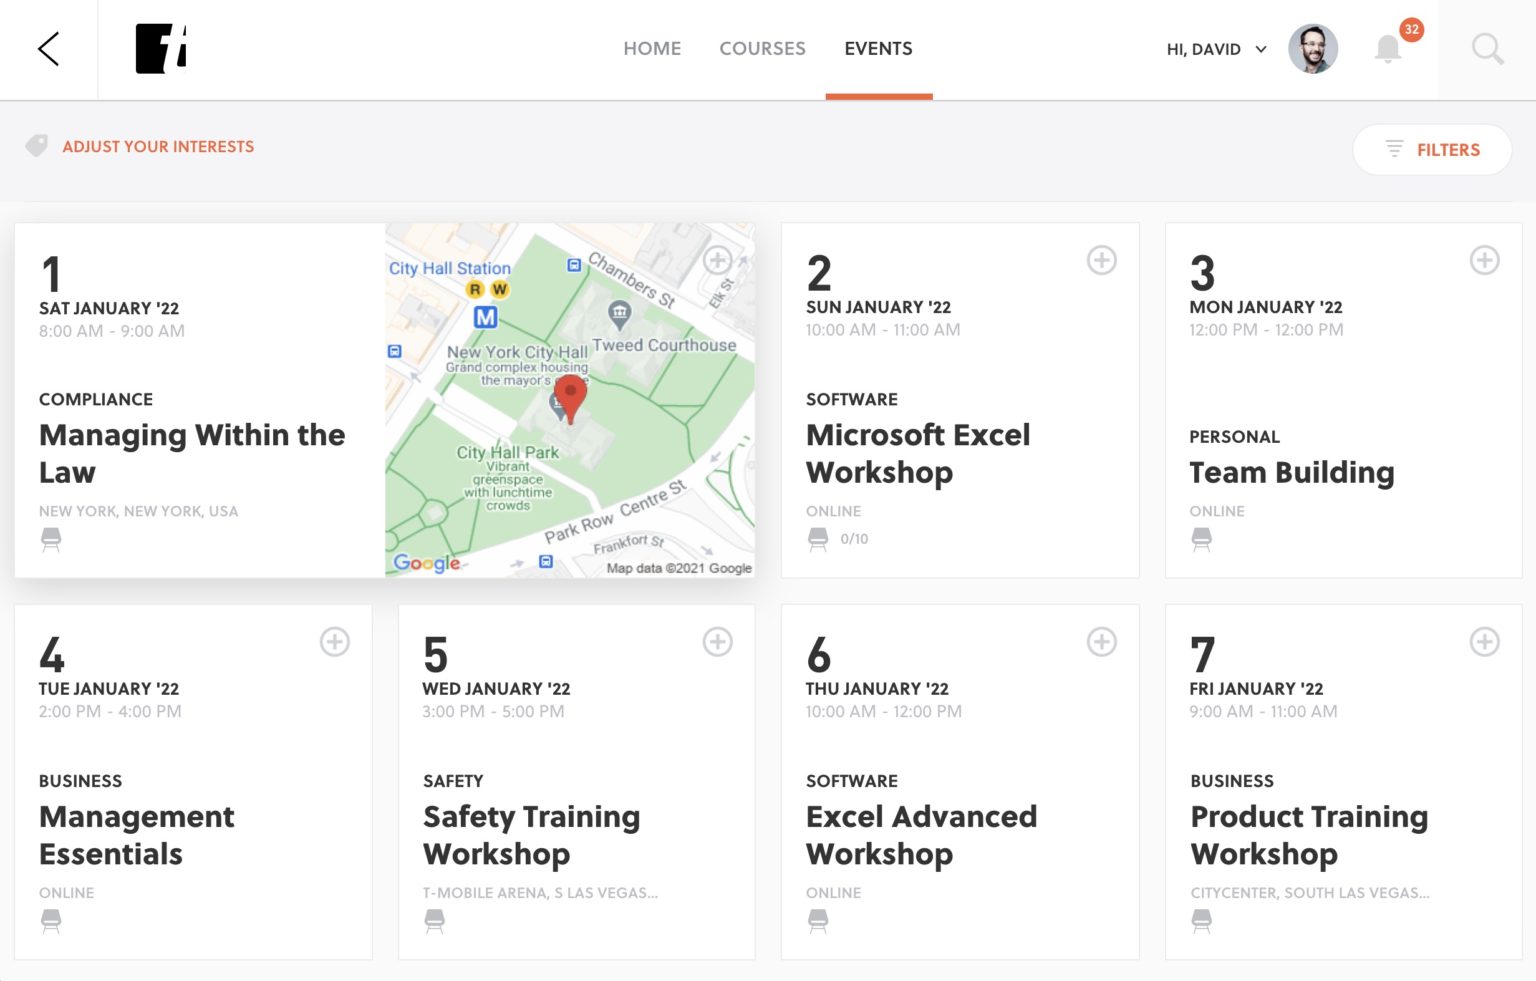Switch to the Courses tab
The image size is (1536, 981).
click(x=762, y=49)
